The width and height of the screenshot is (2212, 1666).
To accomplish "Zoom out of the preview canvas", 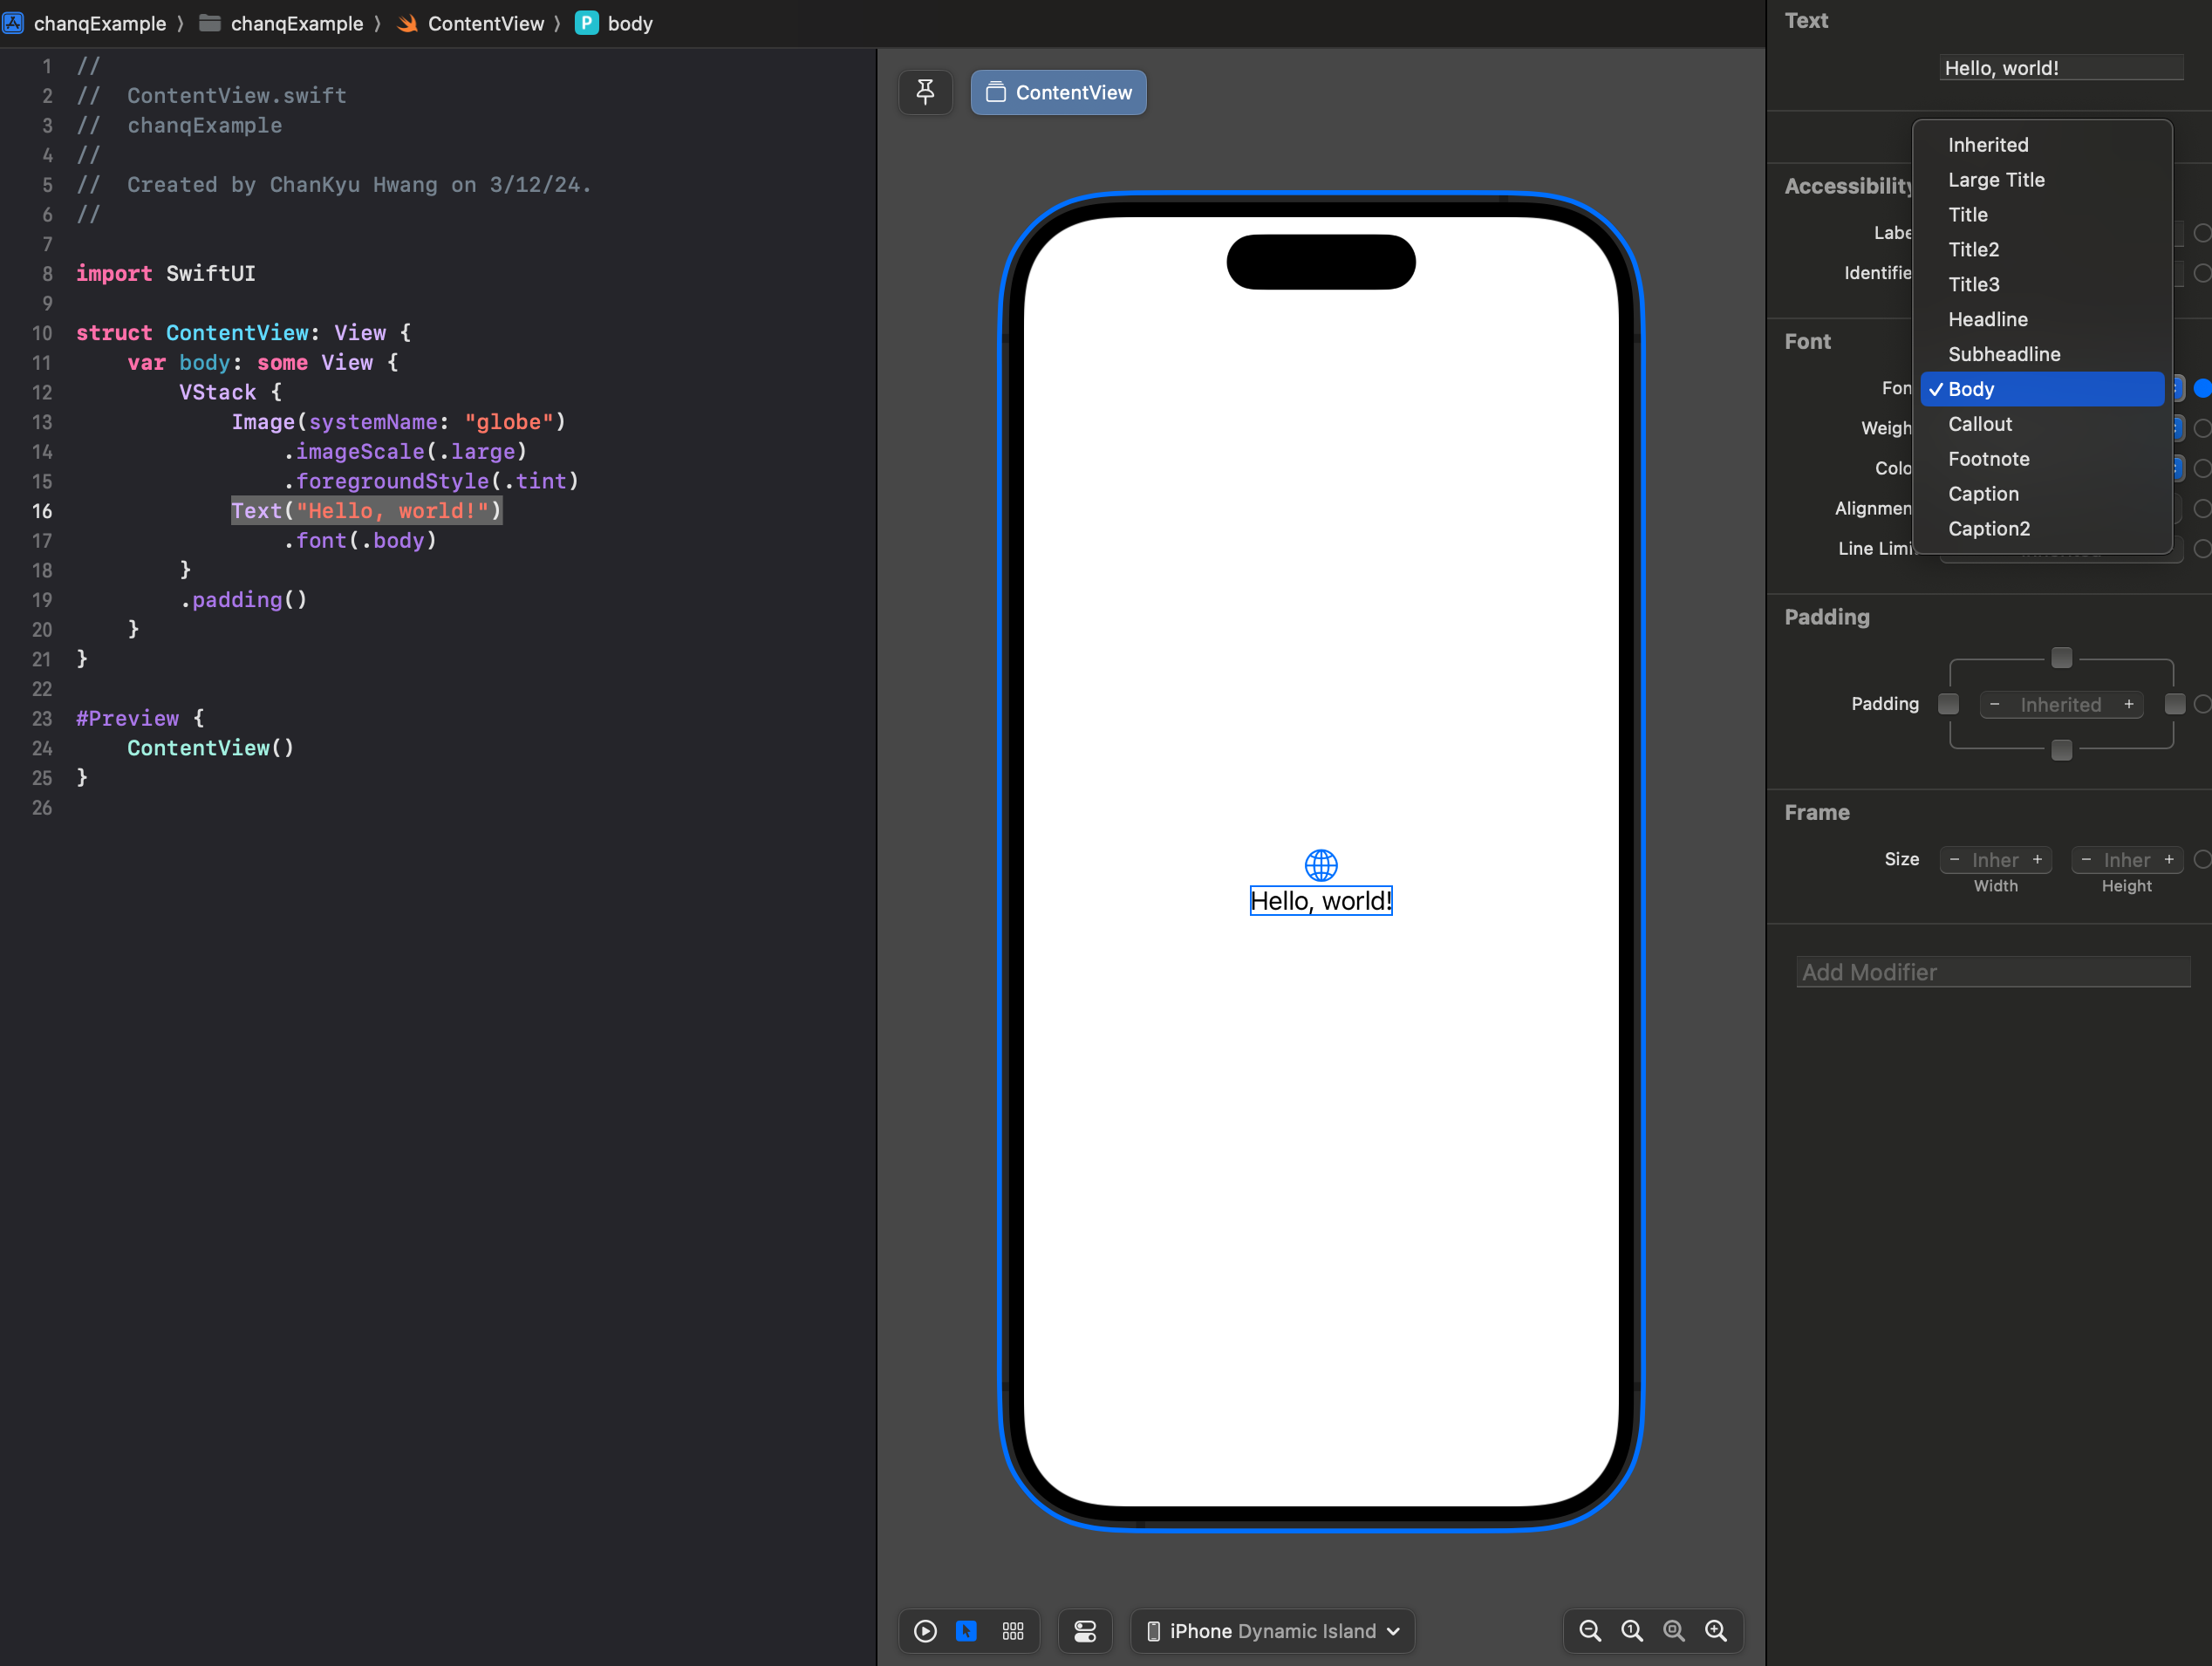I will coord(1590,1631).
